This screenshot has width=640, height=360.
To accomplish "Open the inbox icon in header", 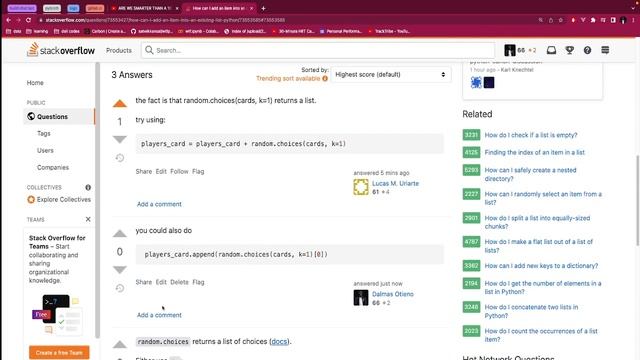I will (x=551, y=50).
